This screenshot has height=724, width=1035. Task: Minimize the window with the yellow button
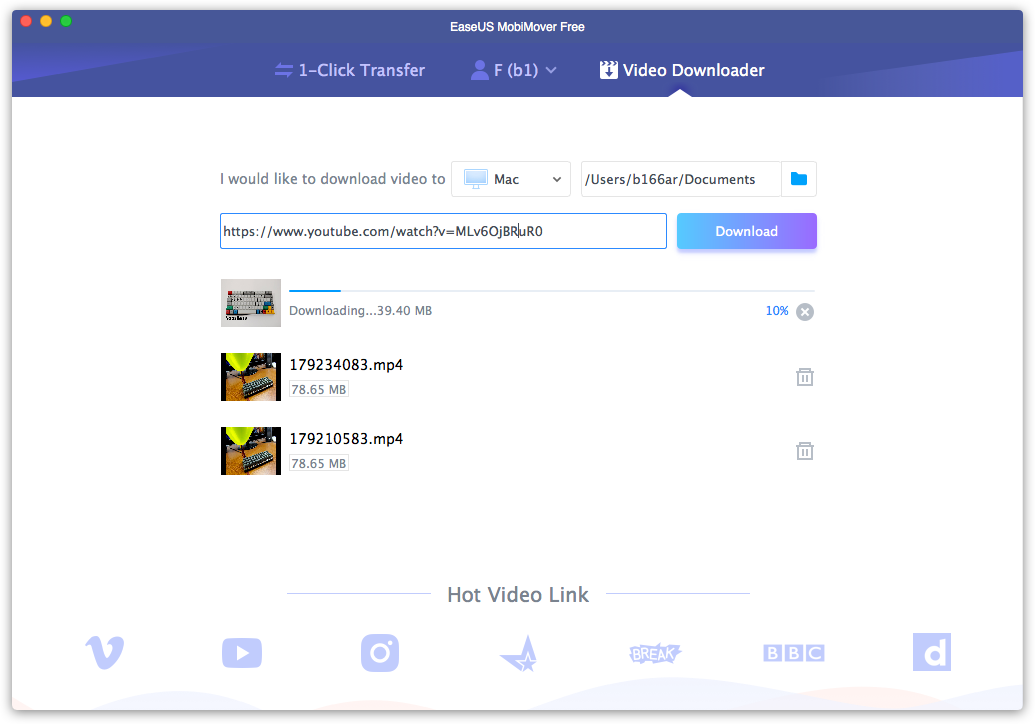(46, 21)
